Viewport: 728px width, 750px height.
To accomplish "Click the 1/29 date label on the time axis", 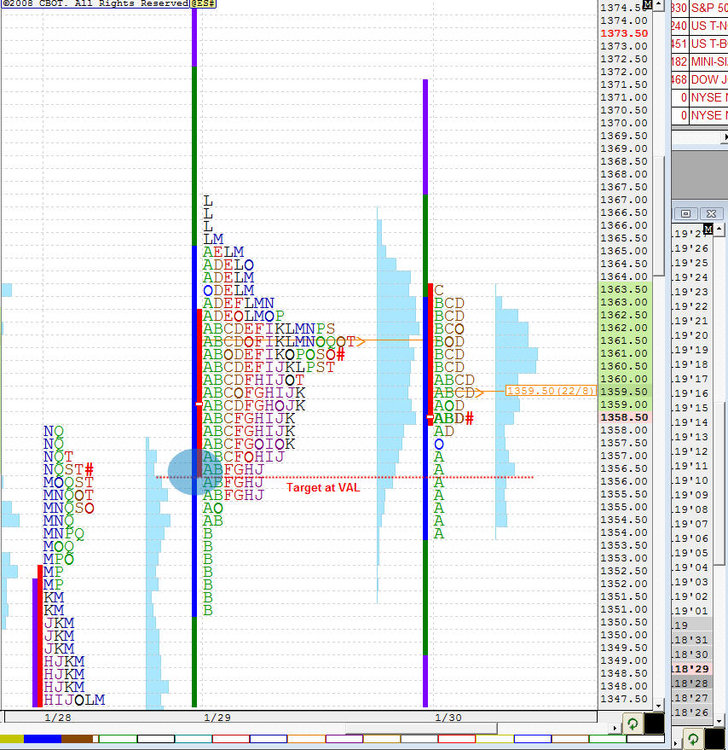I will pyautogui.click(x=217, y=717).
